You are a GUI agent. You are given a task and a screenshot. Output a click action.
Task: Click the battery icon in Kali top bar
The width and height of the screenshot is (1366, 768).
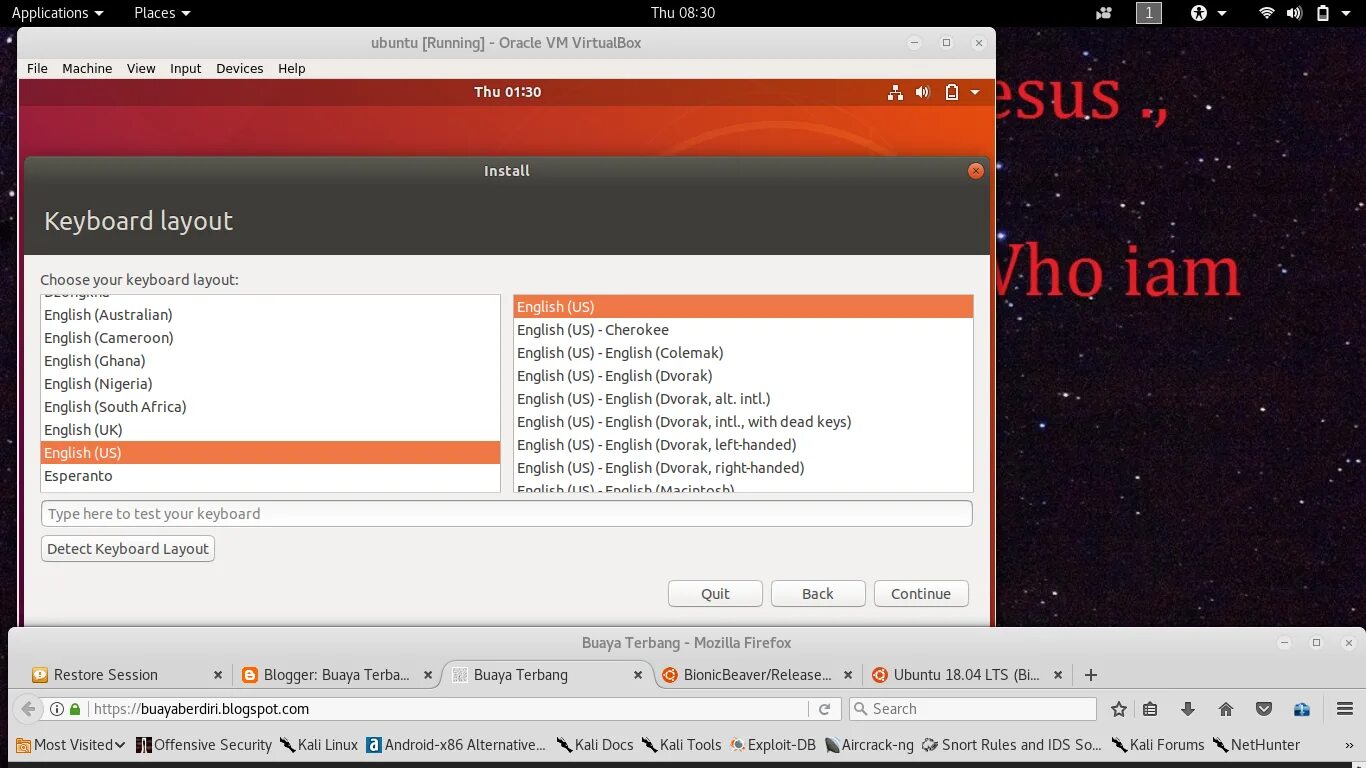point(1322,13)
